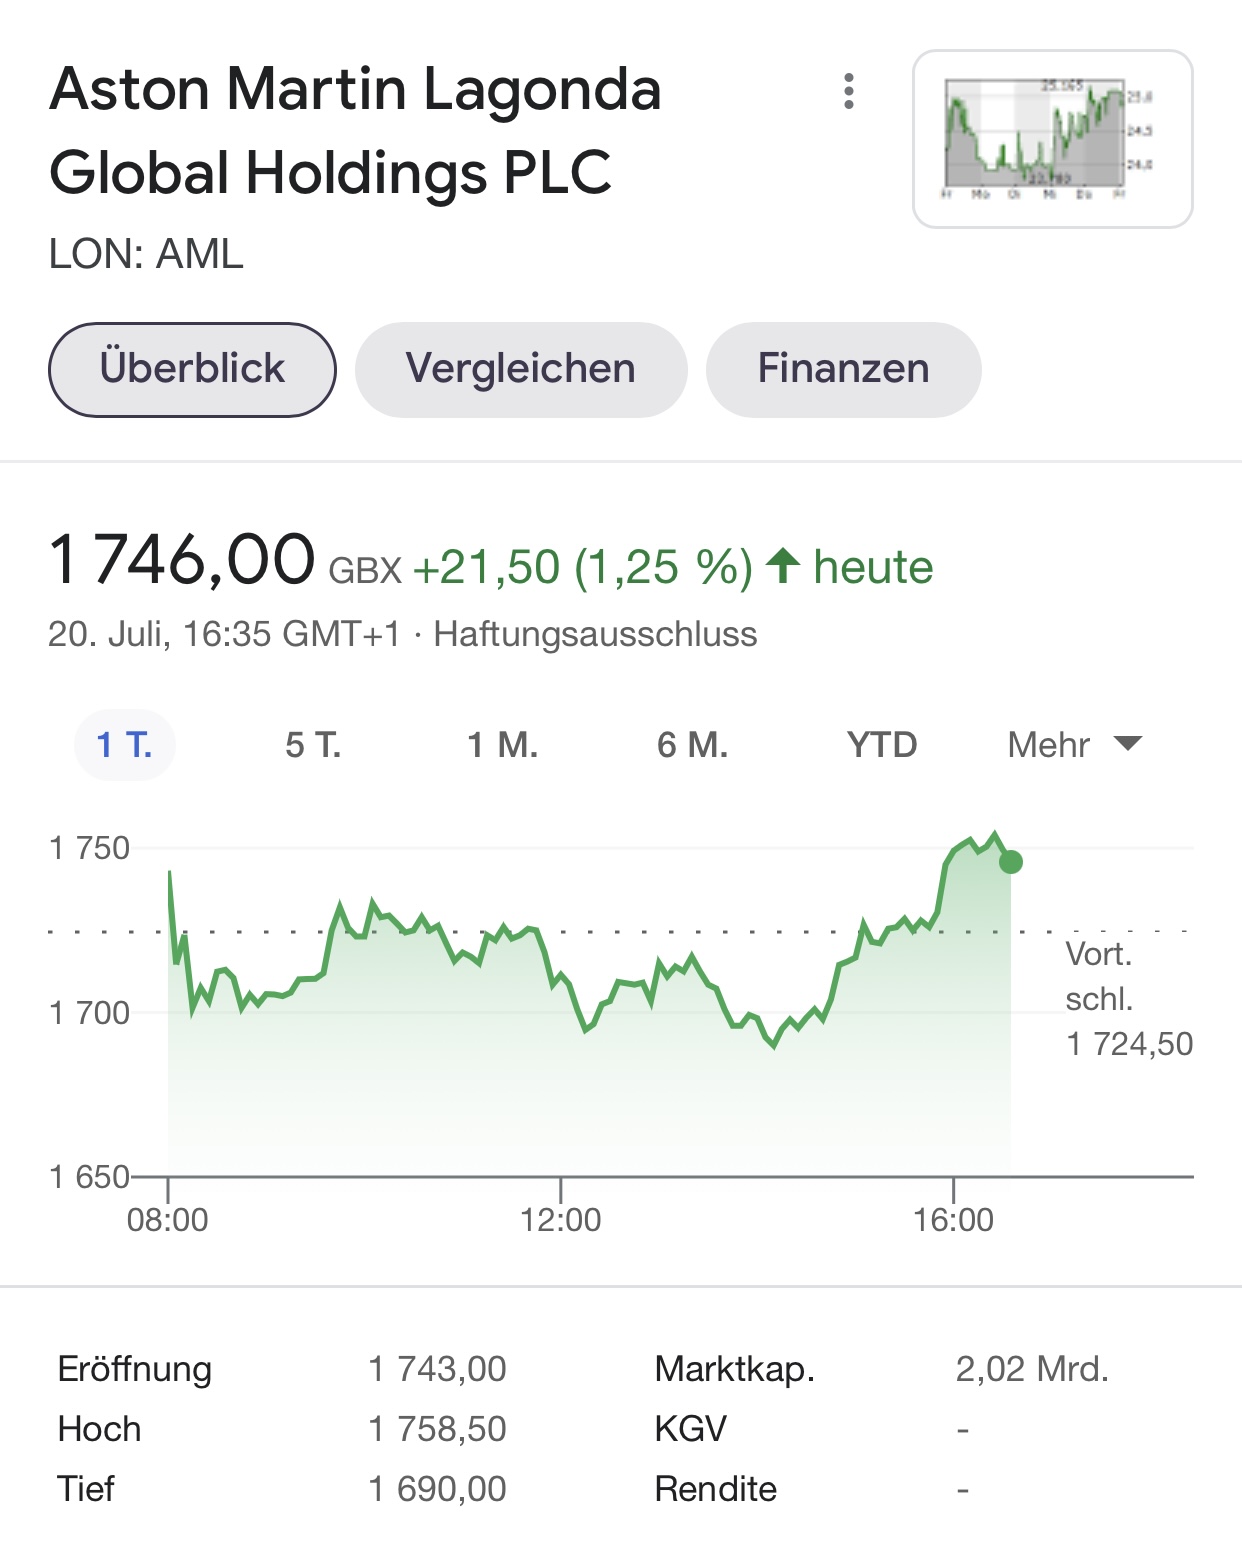Viewport: 1242px width, 1550px height.
Task: Select the Überblick tab
Action: (x=192, y=369)
